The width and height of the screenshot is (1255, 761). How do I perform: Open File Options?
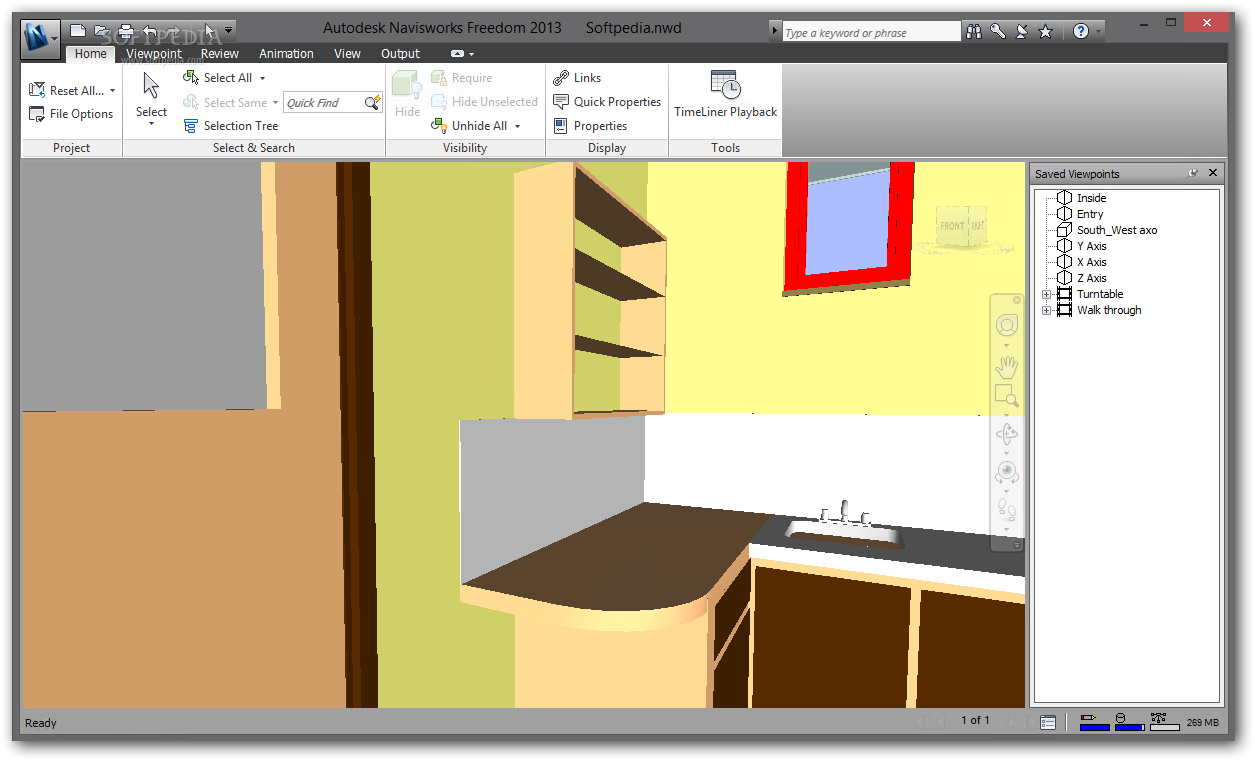71,114
